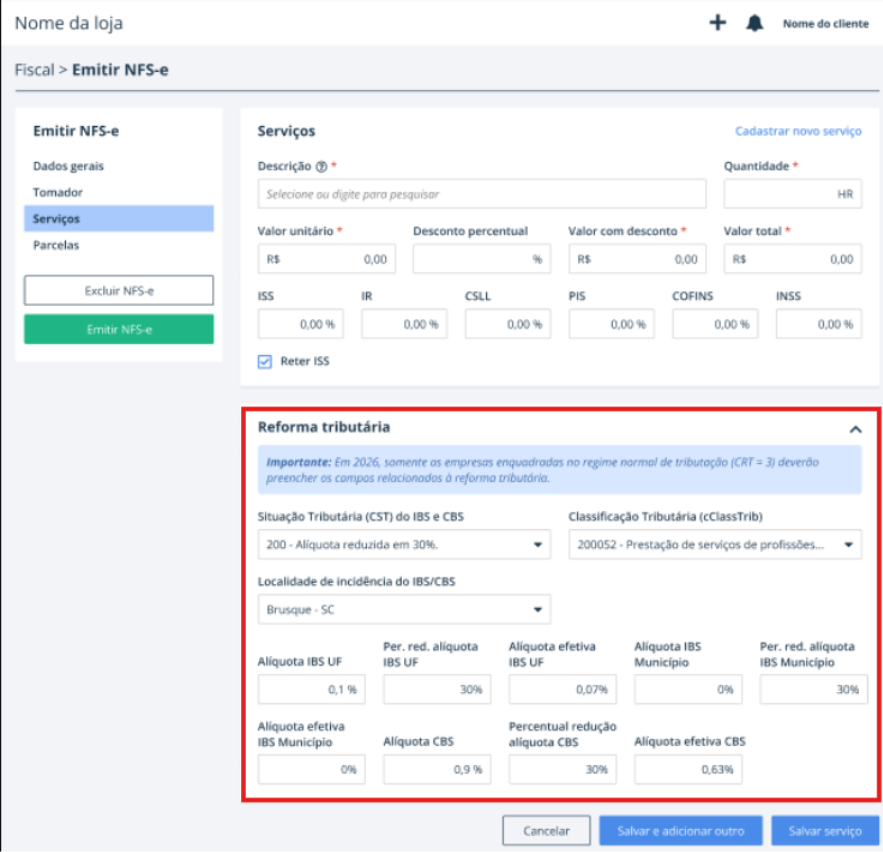Click the Excluir NFS-e button
The image size is (883, 852).
(x=119, y=291)
